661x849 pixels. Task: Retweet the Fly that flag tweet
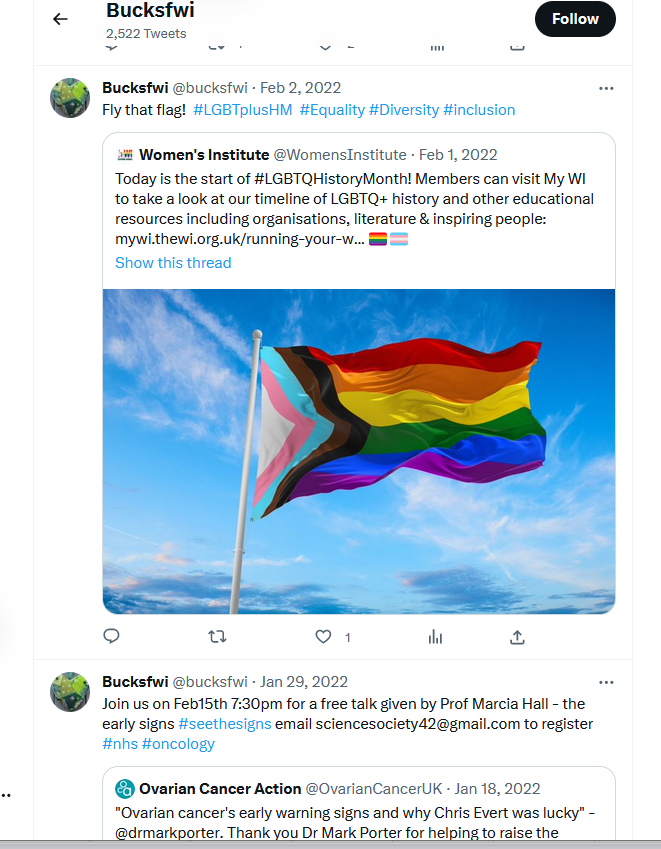pos(216,636)
